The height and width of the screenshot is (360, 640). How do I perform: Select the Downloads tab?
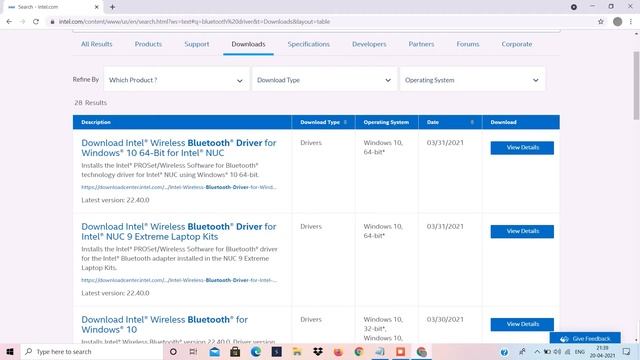pos(248,44)
